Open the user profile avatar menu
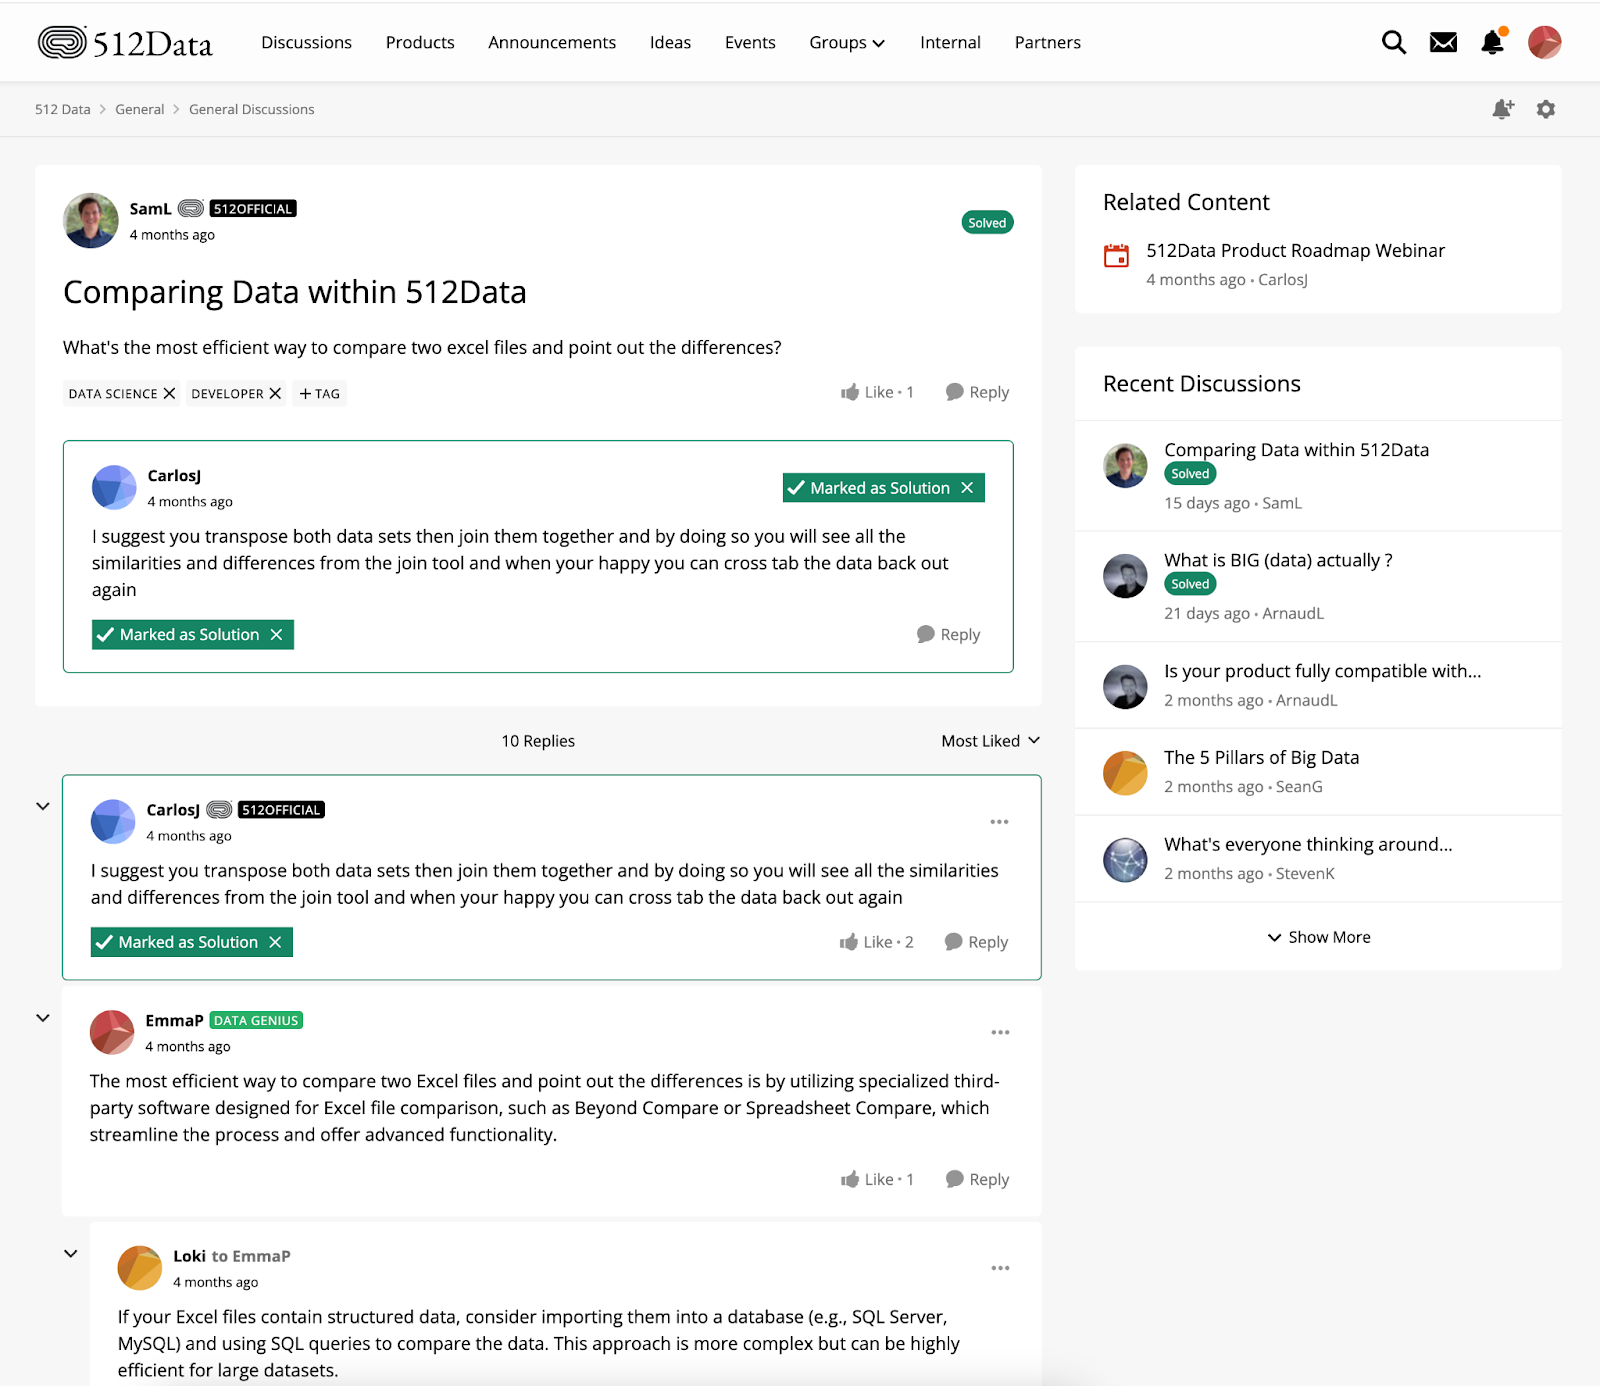 pyautogui.click(x=1544, y=42)
